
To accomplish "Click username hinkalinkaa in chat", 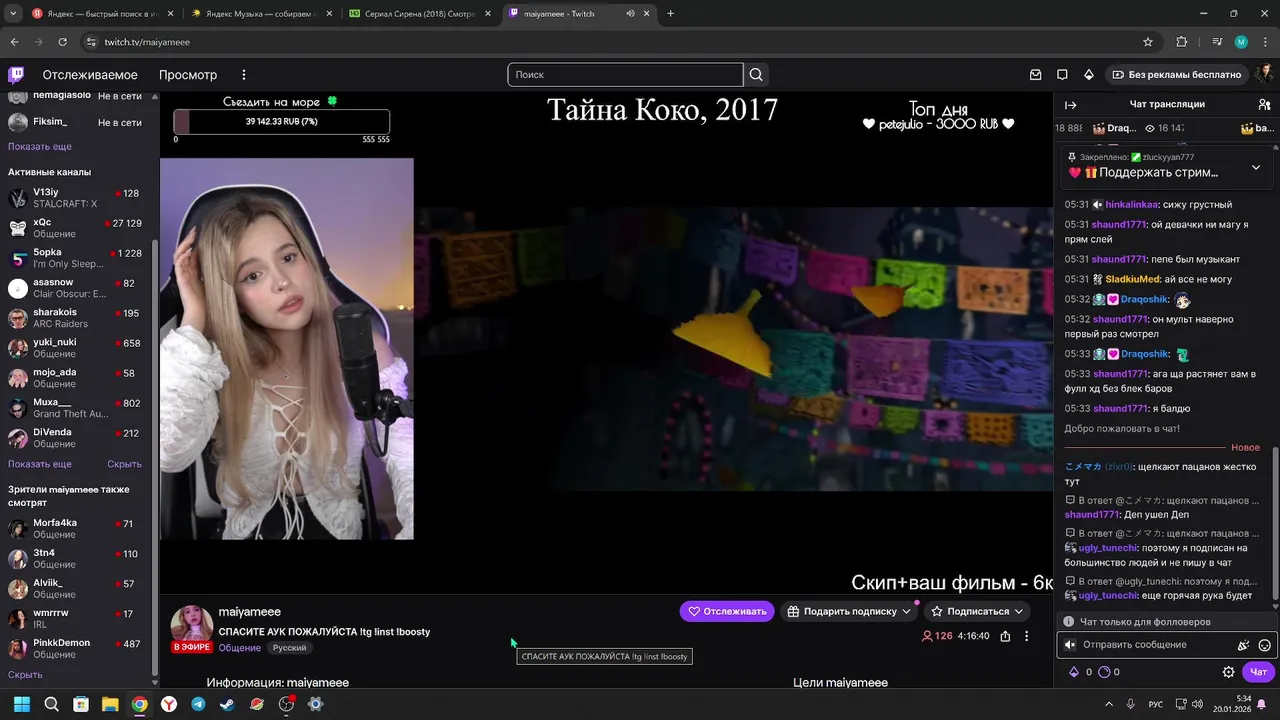I will pyautogui.click(x=1131, y=205).
